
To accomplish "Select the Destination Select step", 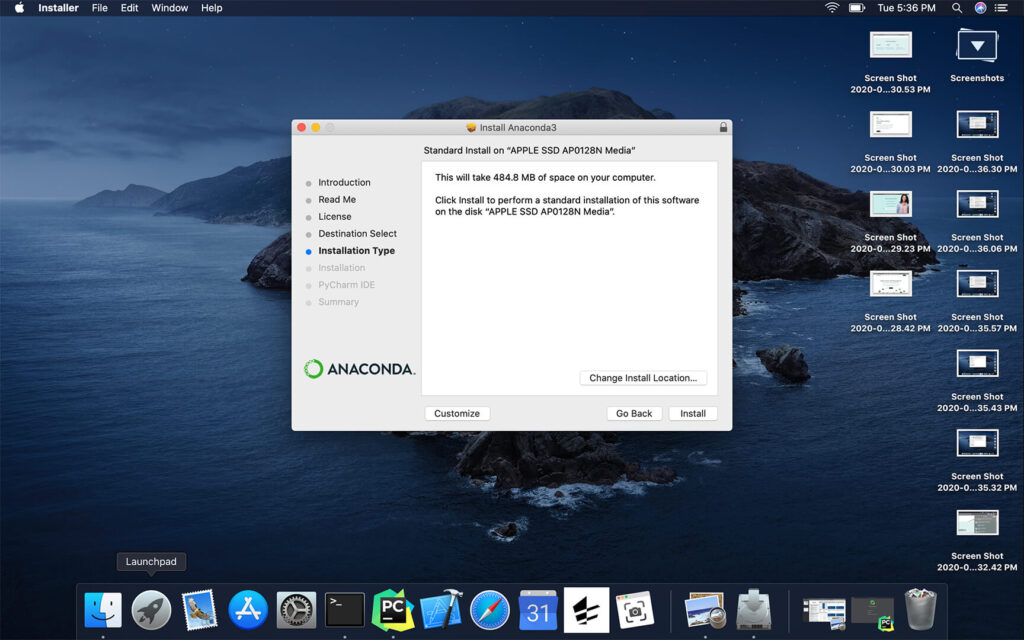I will point(357,233).
